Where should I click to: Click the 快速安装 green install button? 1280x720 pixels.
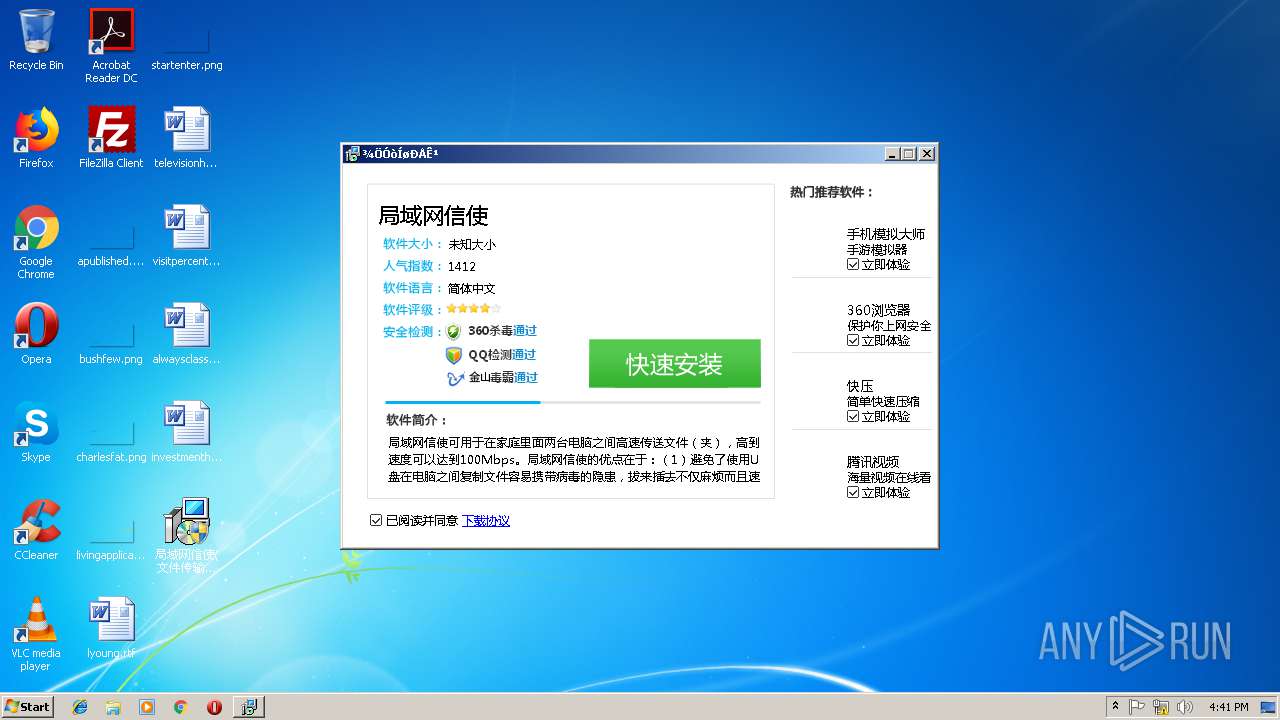[675, 363]
